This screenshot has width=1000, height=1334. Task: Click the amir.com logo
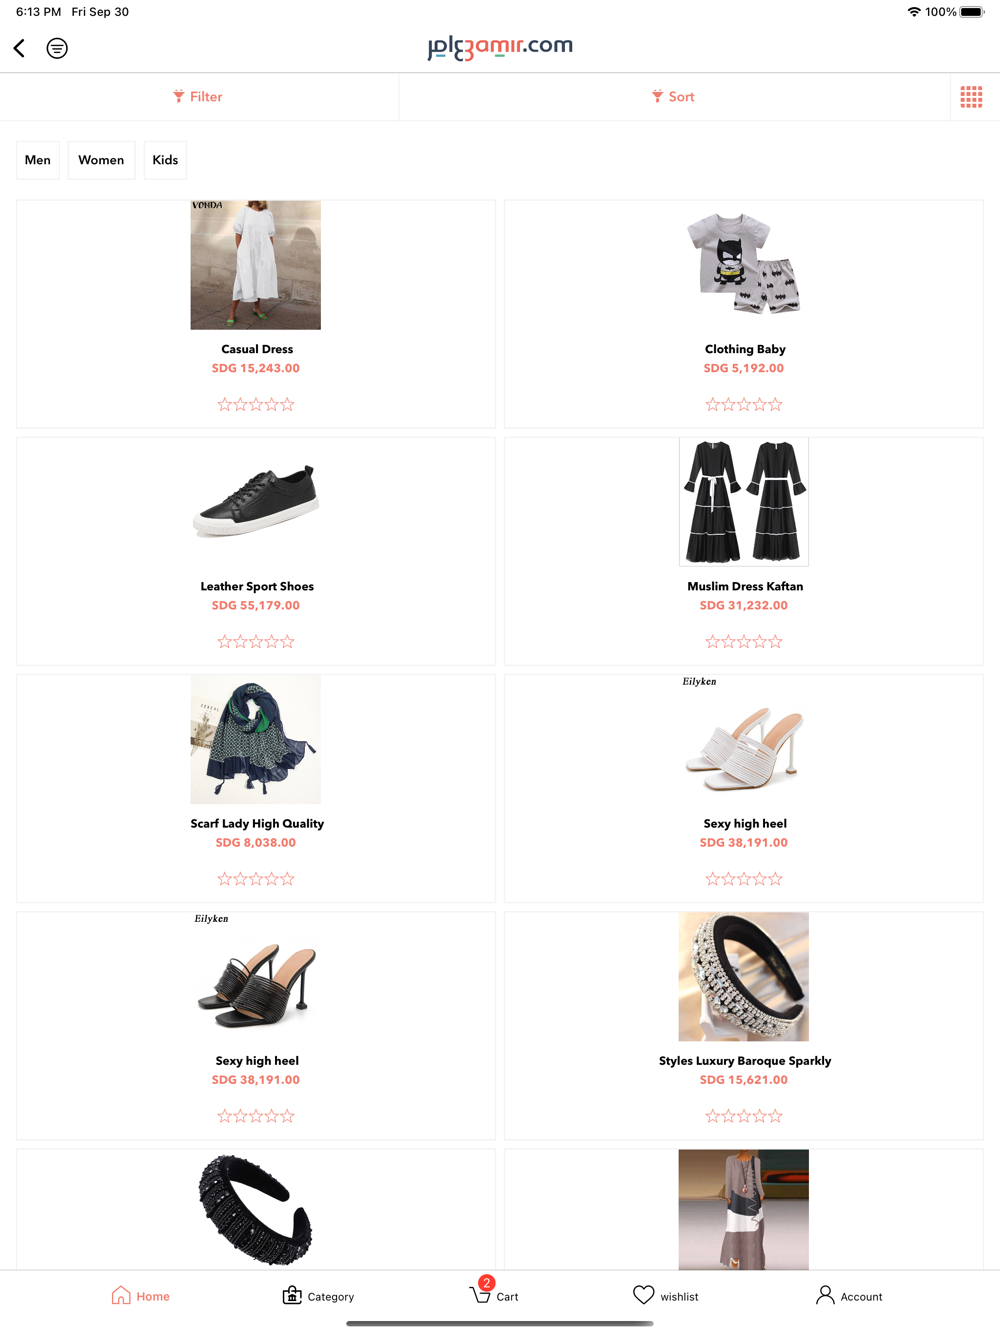(x=500, y=47)
